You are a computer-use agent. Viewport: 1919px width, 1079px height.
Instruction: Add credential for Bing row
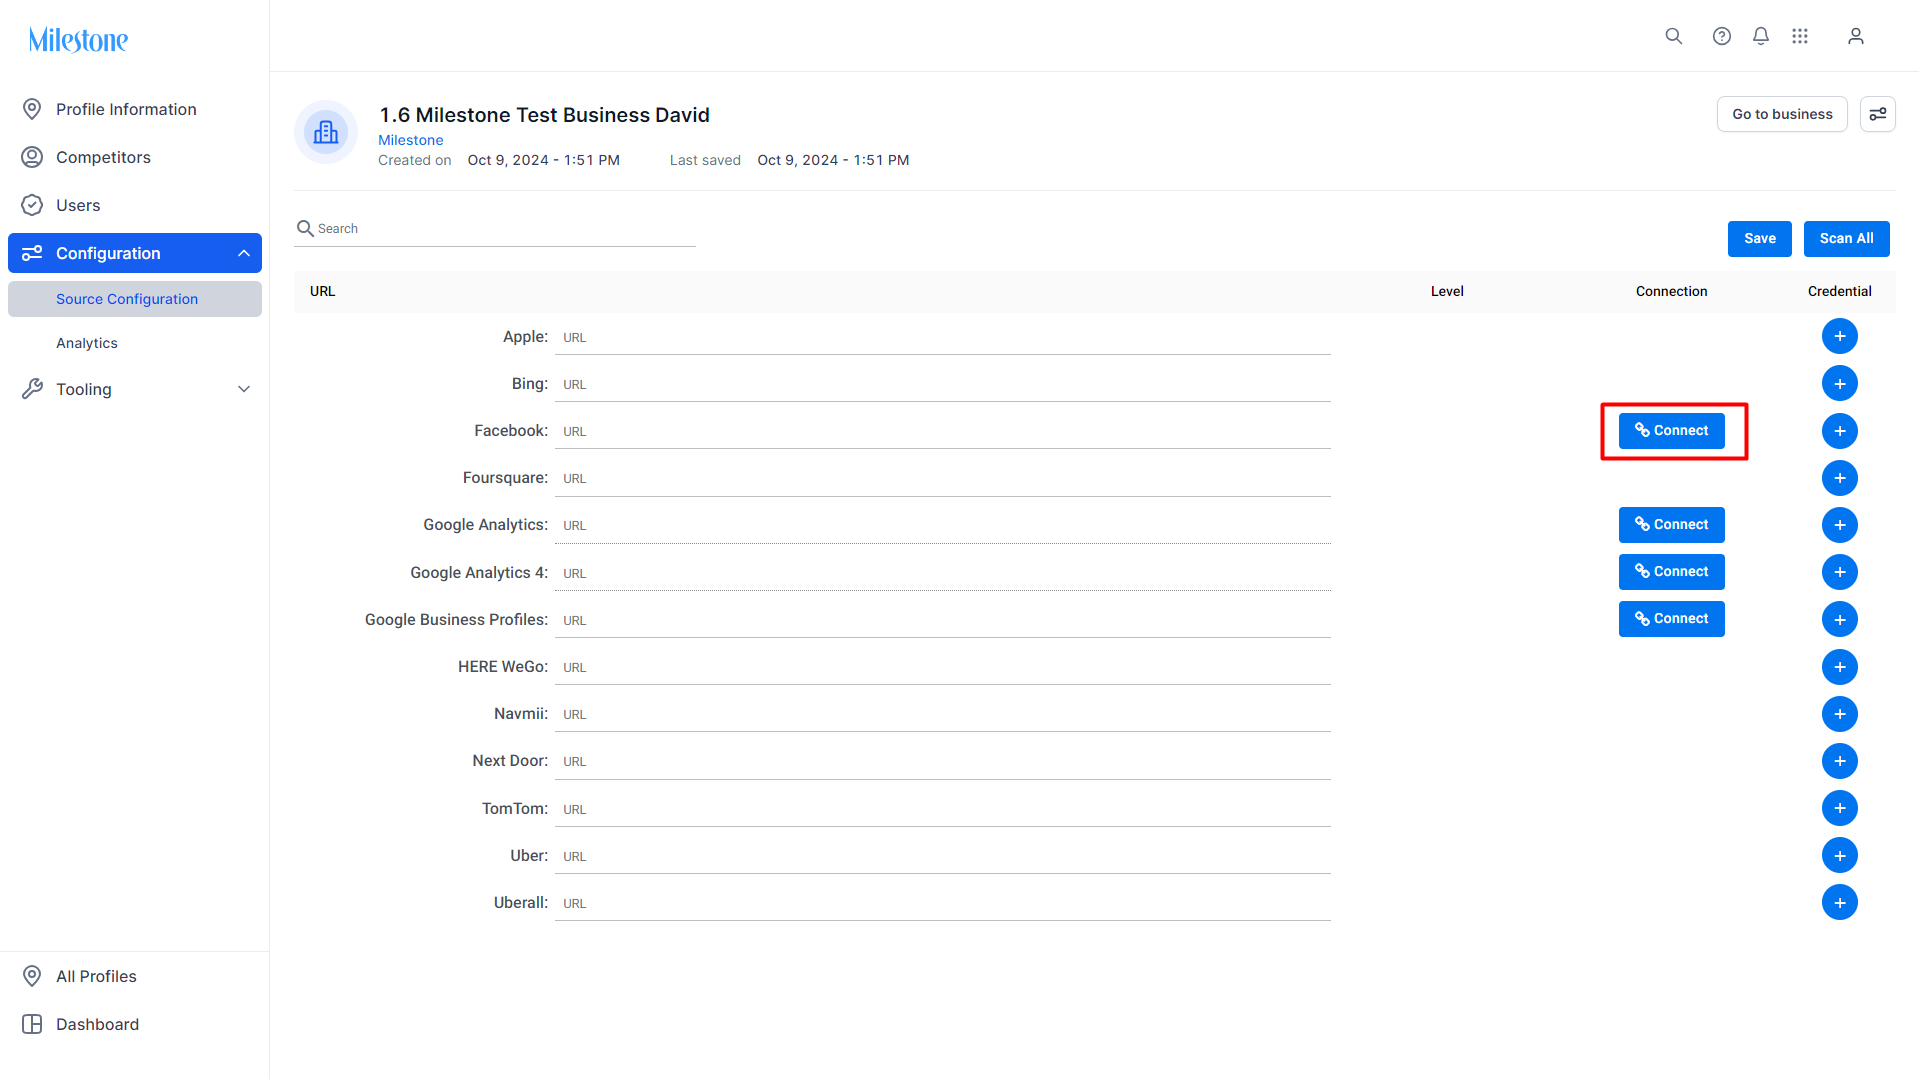tap(1840, 383)
